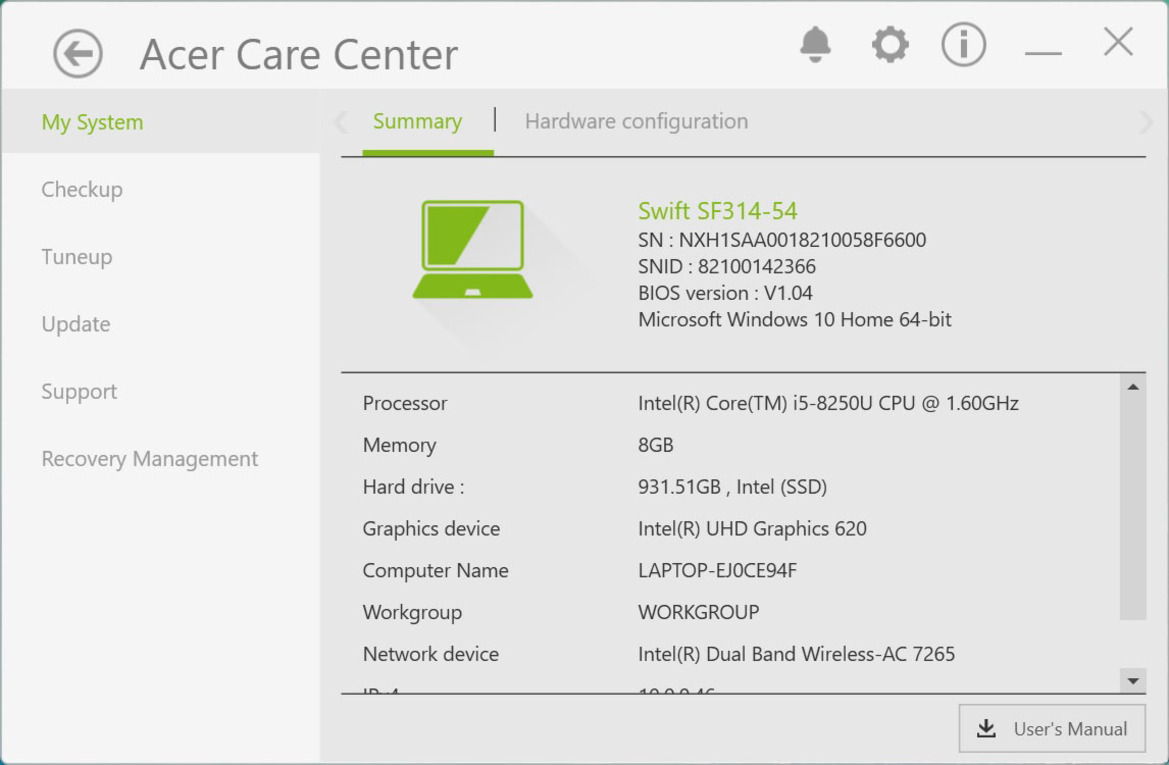Open notifications bell icon
The height and width of the screenshot is (765, 1169).
click(x=815, y=45)
